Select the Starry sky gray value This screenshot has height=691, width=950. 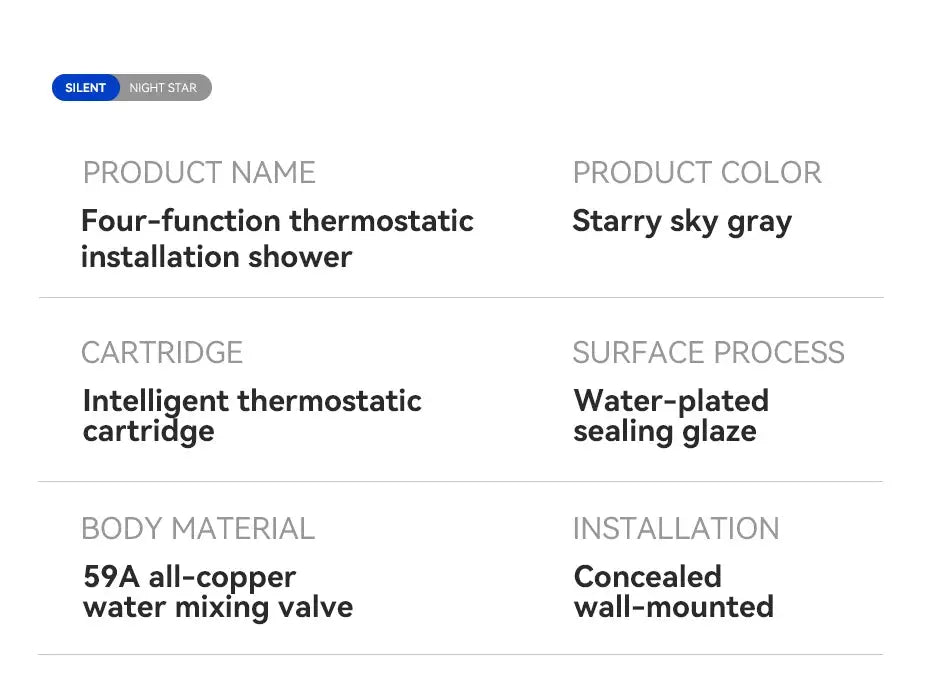coord(681,221)
